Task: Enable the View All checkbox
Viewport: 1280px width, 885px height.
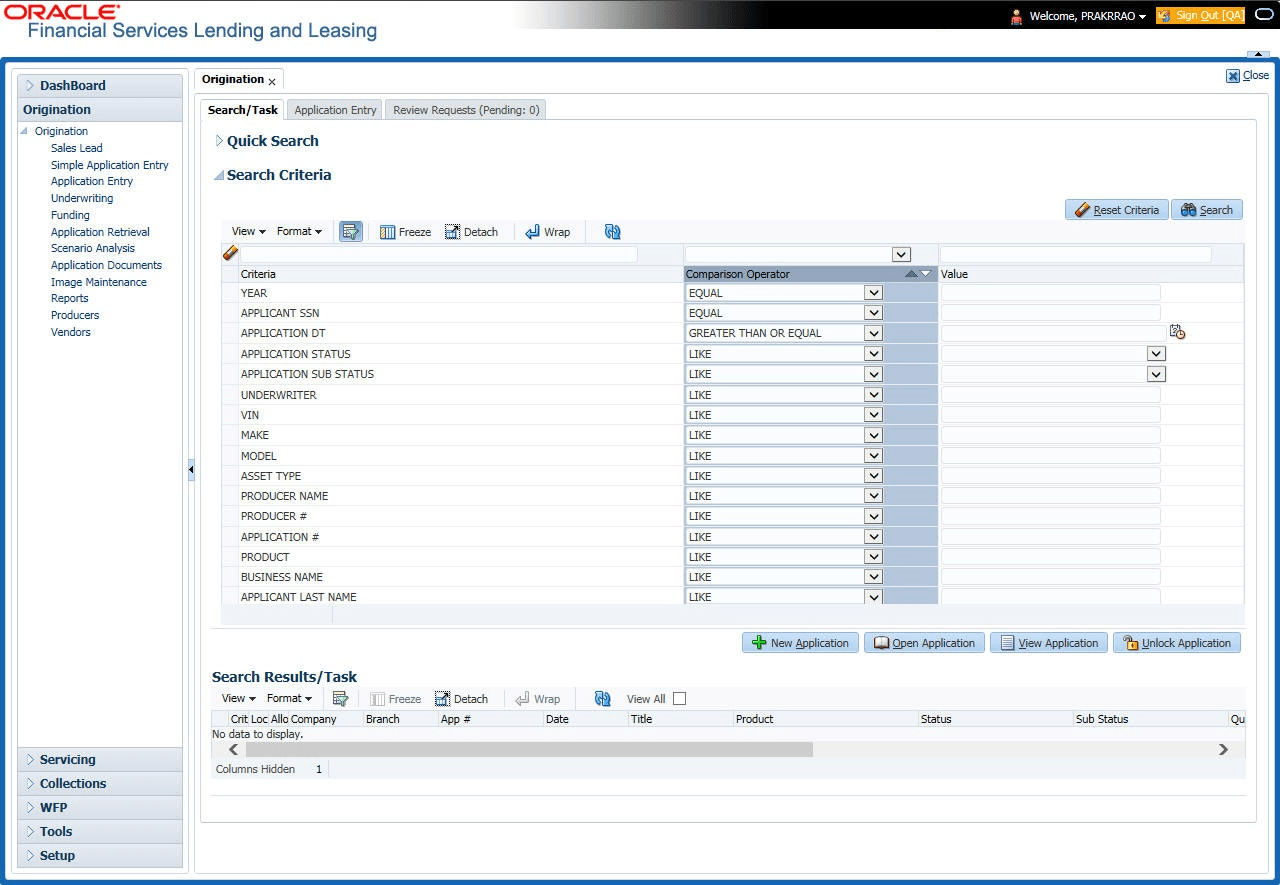Action: point(680,699)
